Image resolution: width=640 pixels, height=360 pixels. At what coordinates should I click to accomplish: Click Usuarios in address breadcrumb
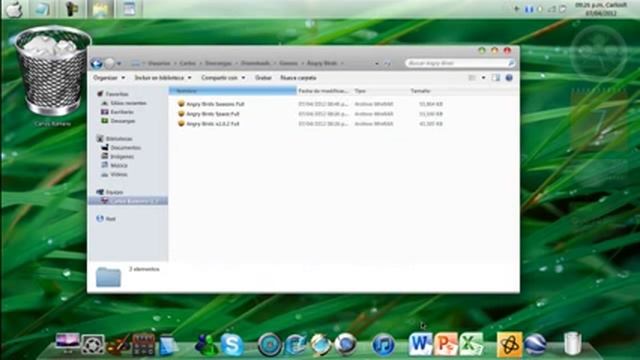point(159,63)
